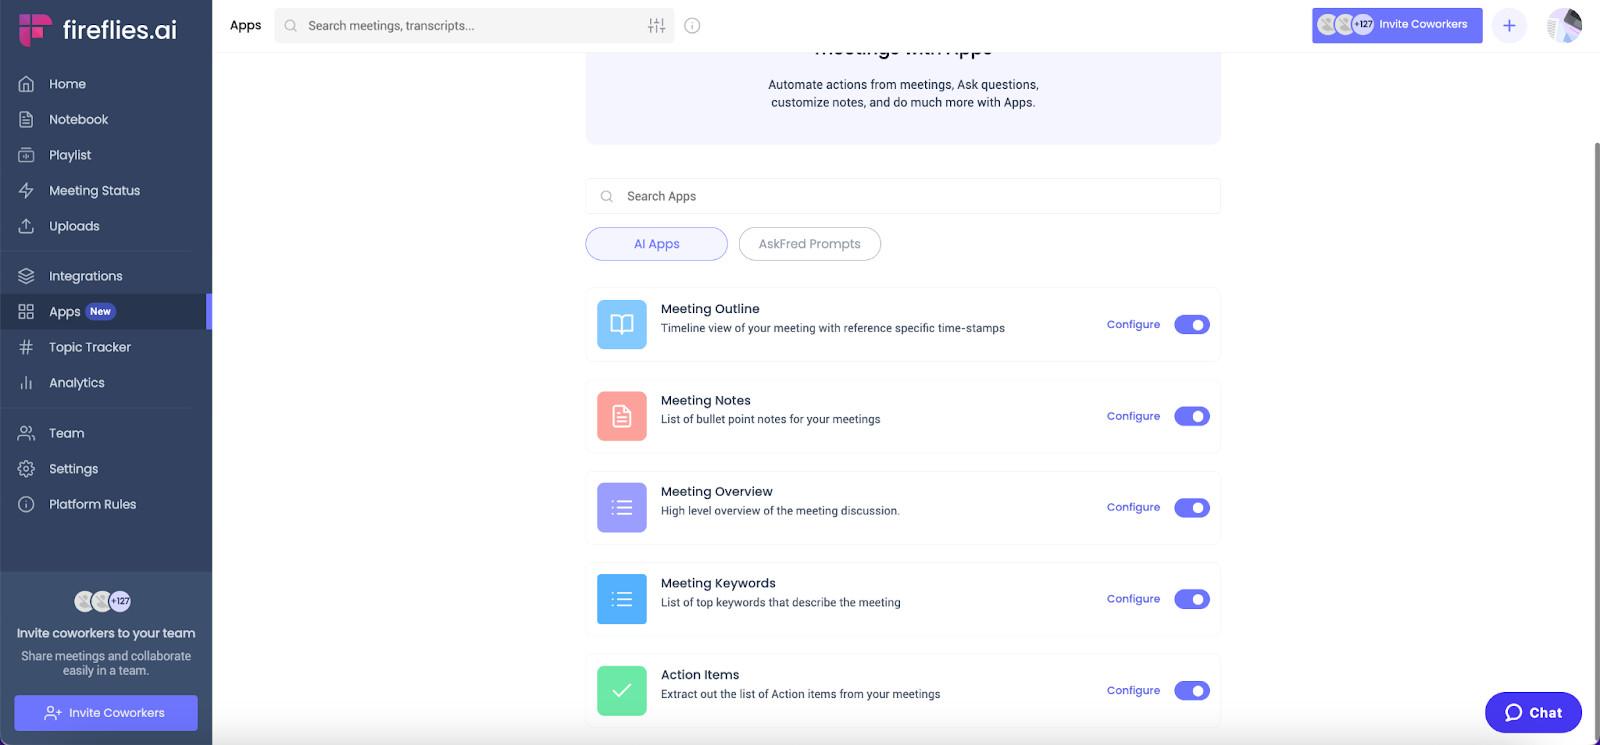The height and width of the screenshot is (745, 1600).
Task: Click the fireflies.ai logo
Action: tap(97, 30)
